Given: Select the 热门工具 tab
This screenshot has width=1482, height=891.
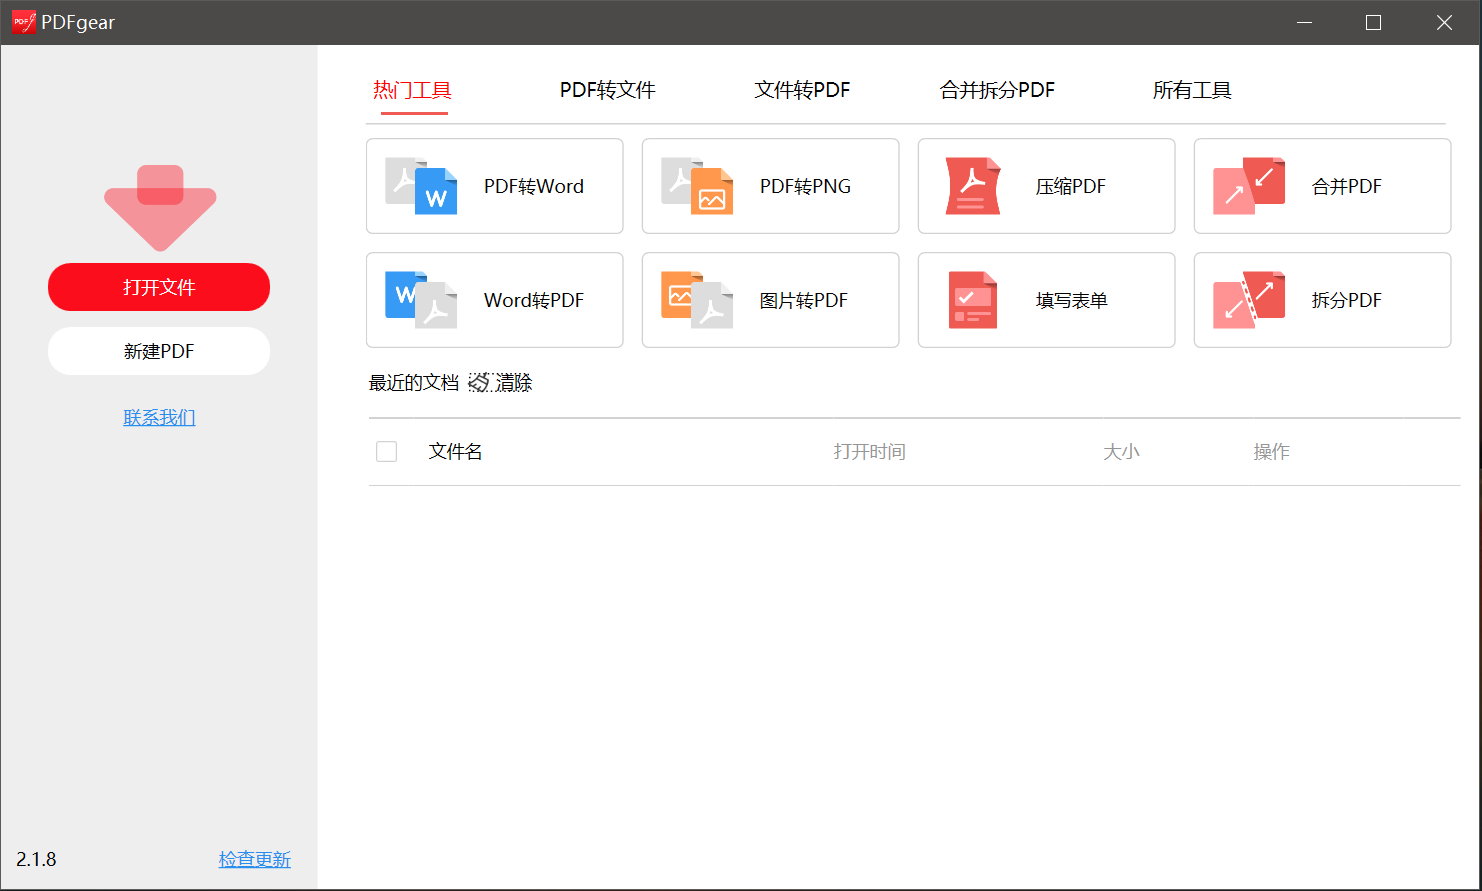Looking at the screenshot, I should [x=413, y=90].
